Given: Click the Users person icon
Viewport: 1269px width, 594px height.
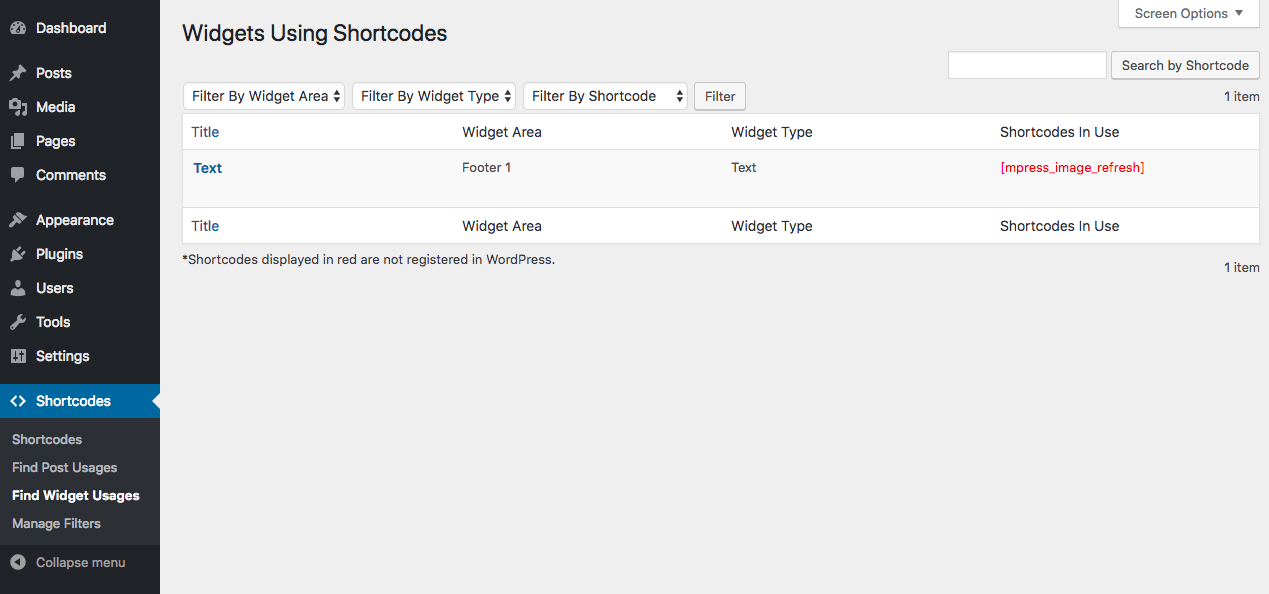Looking at the screenshot, I should click(18, 288).
